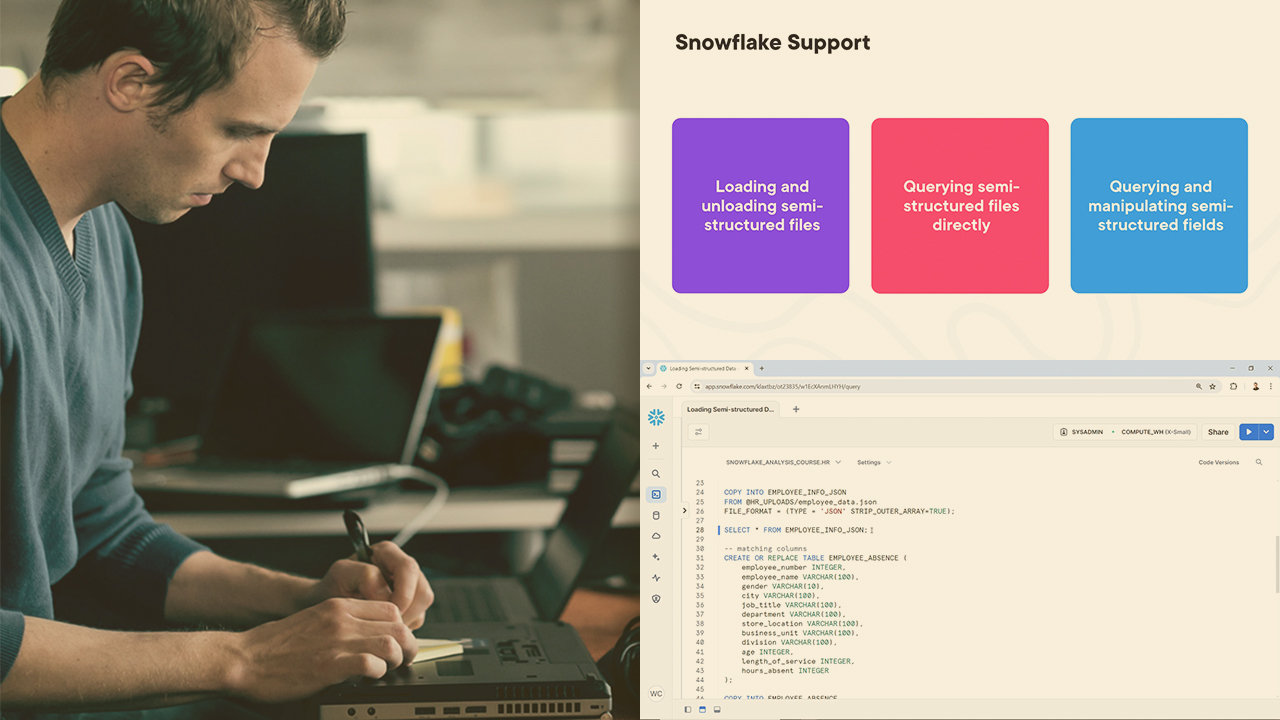Open Activity monitoring via the pulse icon
1280x720 pixels.
[x=656, y=578]
